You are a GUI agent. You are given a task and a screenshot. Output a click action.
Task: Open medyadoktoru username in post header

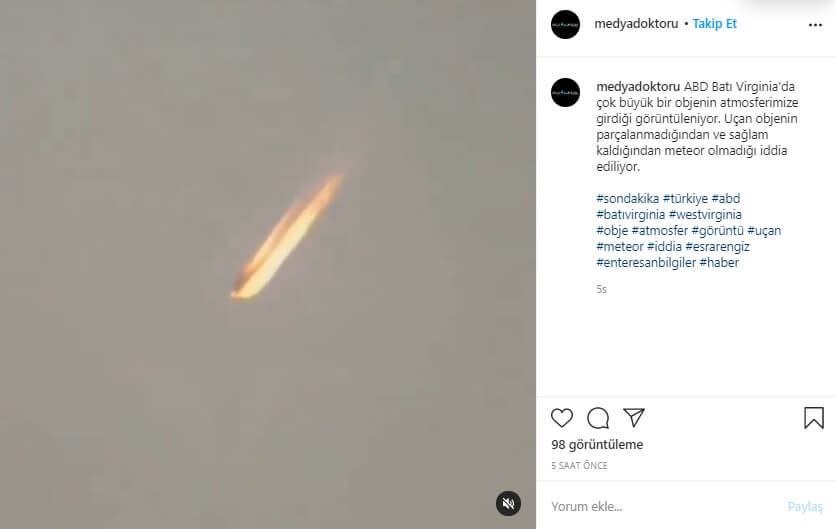point(636,24)
